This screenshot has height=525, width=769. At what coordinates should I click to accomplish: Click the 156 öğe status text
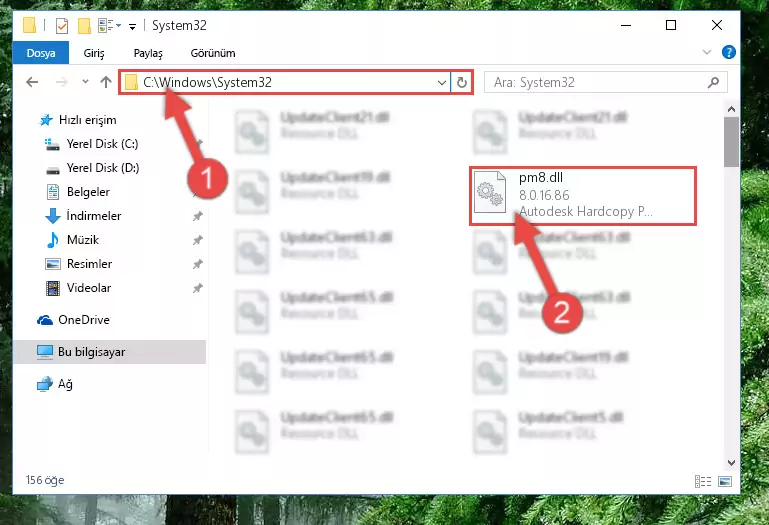click(45, 480)
